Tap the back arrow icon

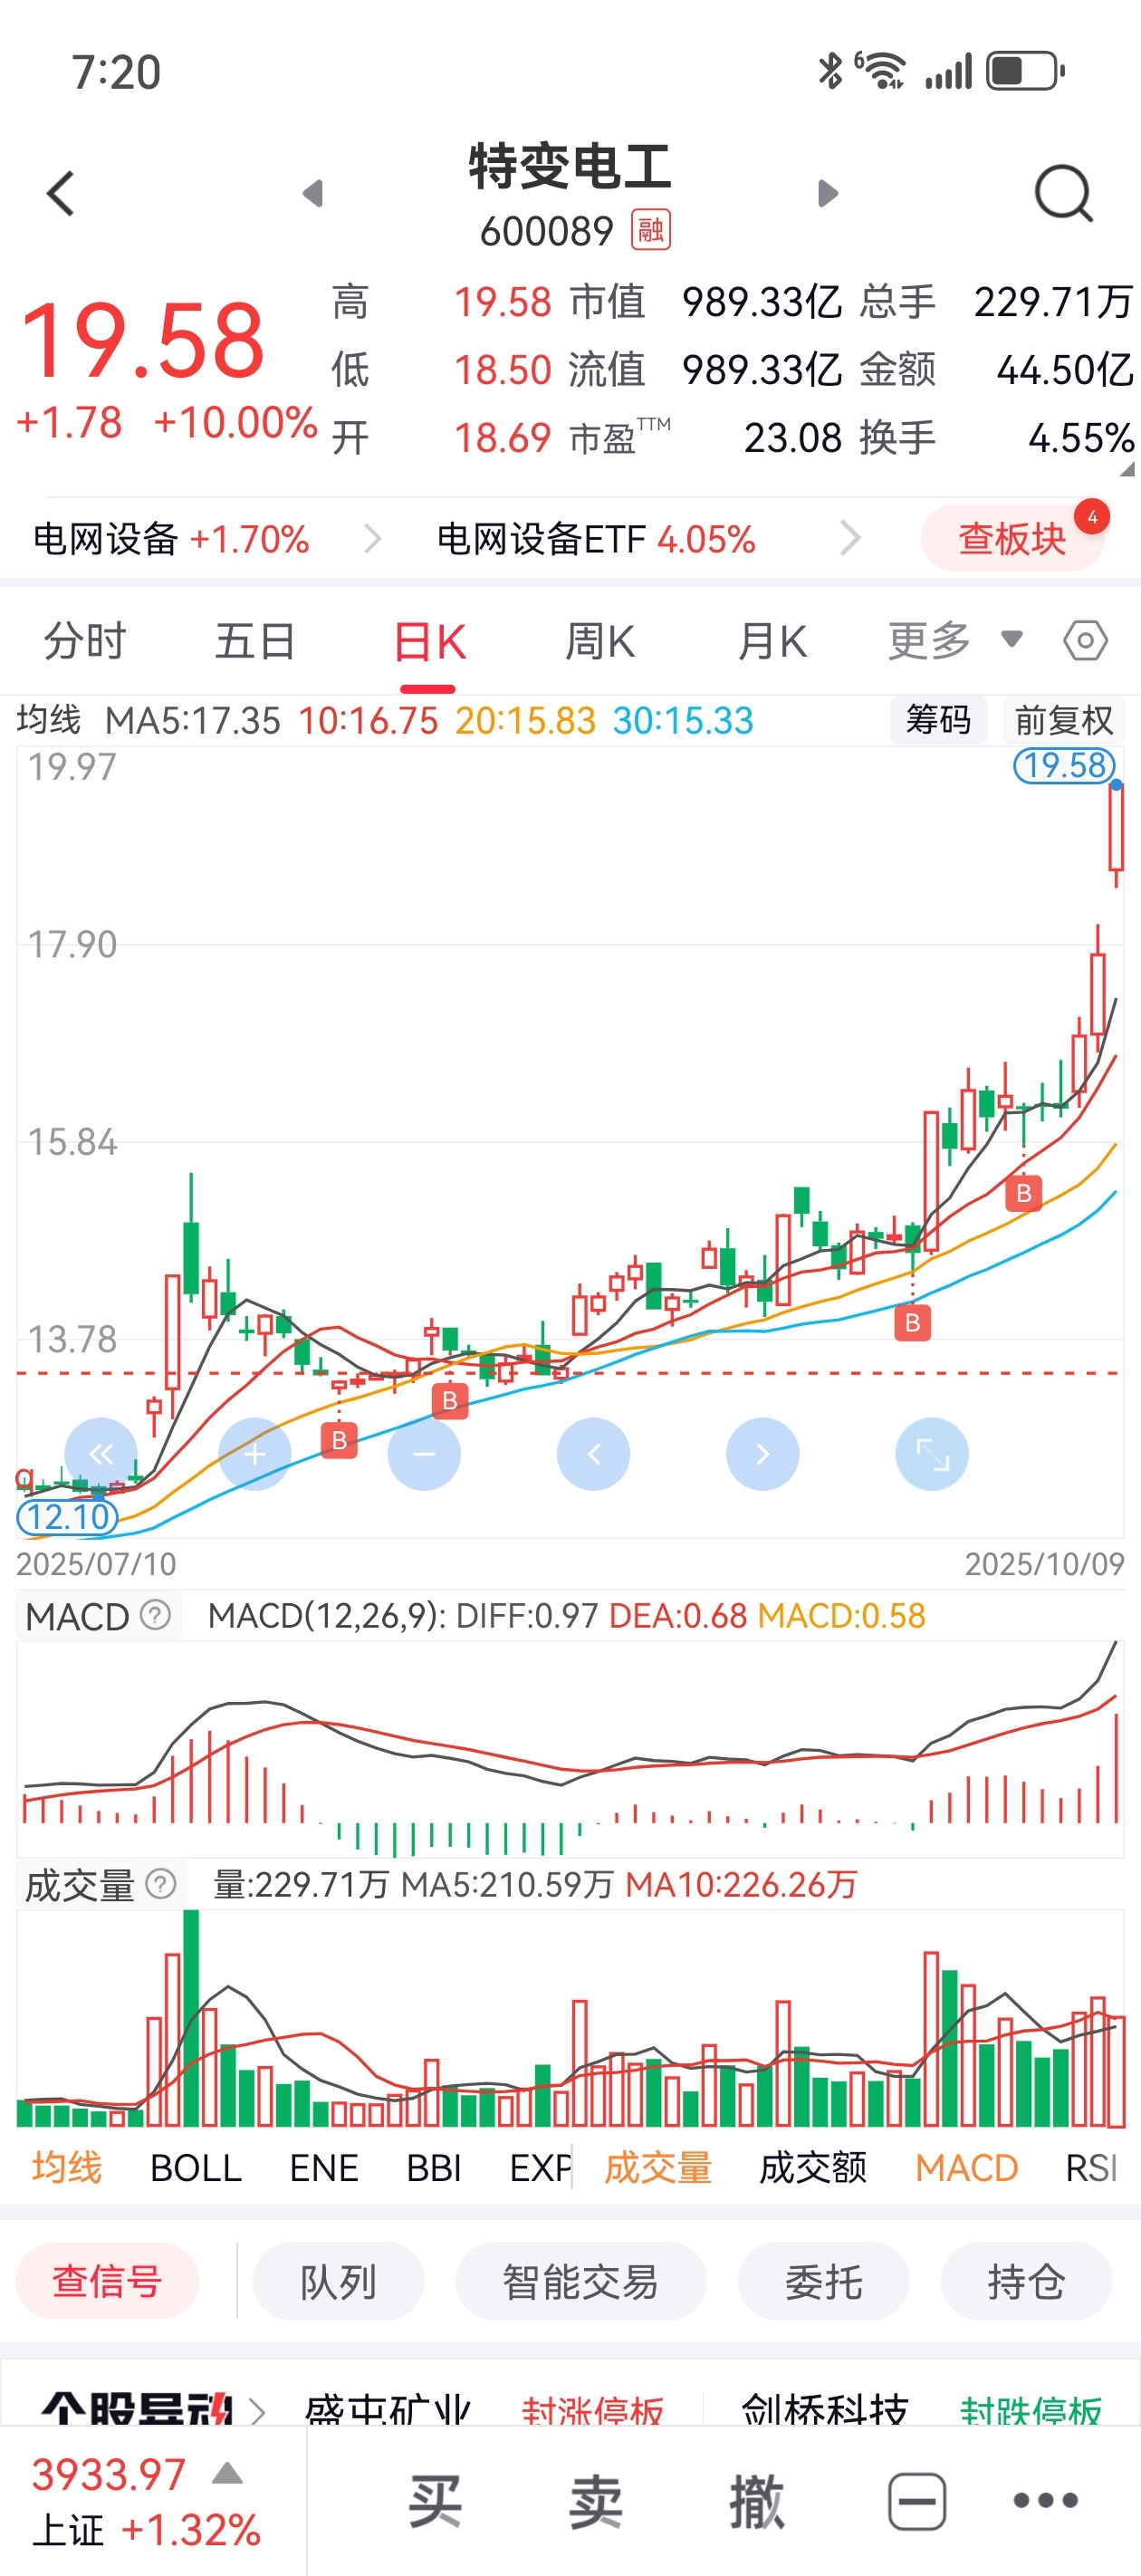click(x=61, y=193)
